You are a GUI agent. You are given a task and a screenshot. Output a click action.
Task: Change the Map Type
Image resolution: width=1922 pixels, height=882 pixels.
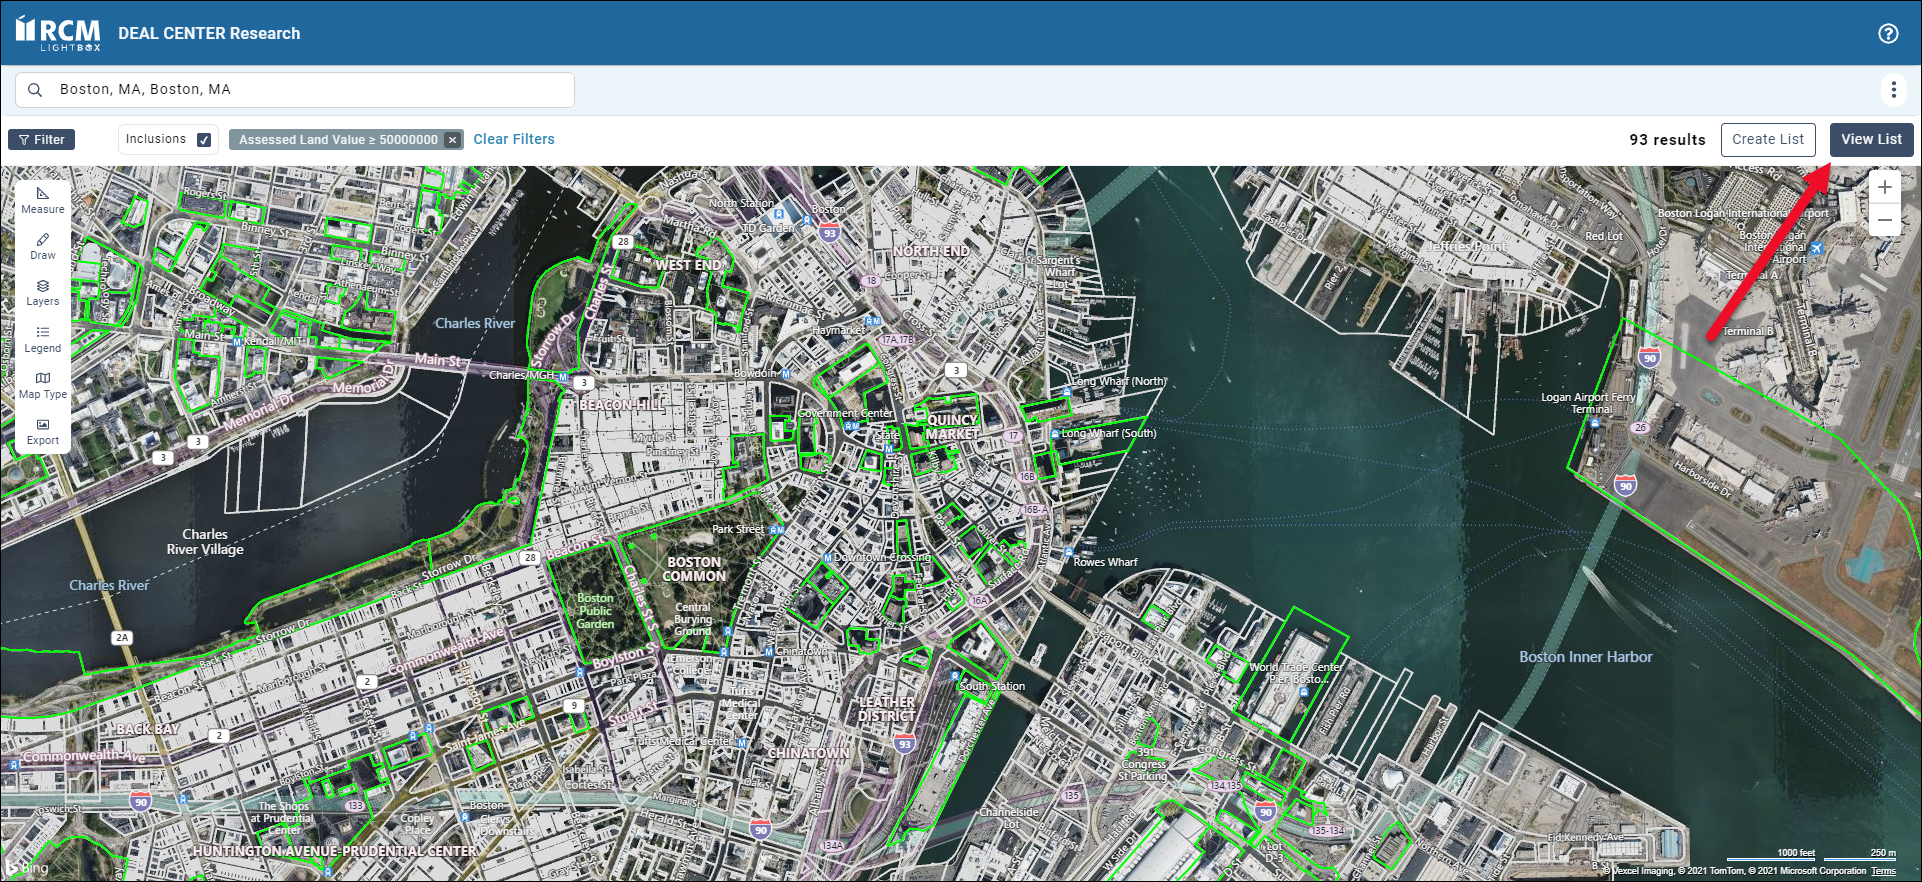pos(42,385)
